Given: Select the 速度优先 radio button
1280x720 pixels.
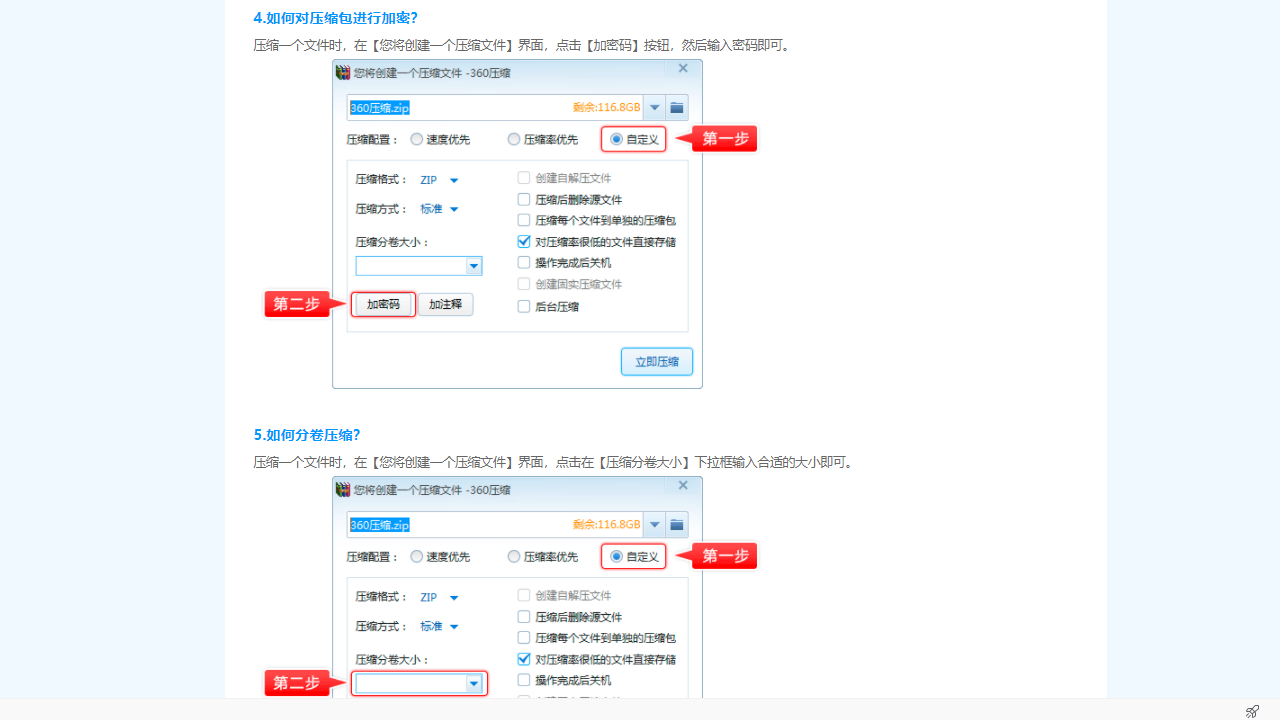Looking at the screenshot, I should (x=416, y=139).
